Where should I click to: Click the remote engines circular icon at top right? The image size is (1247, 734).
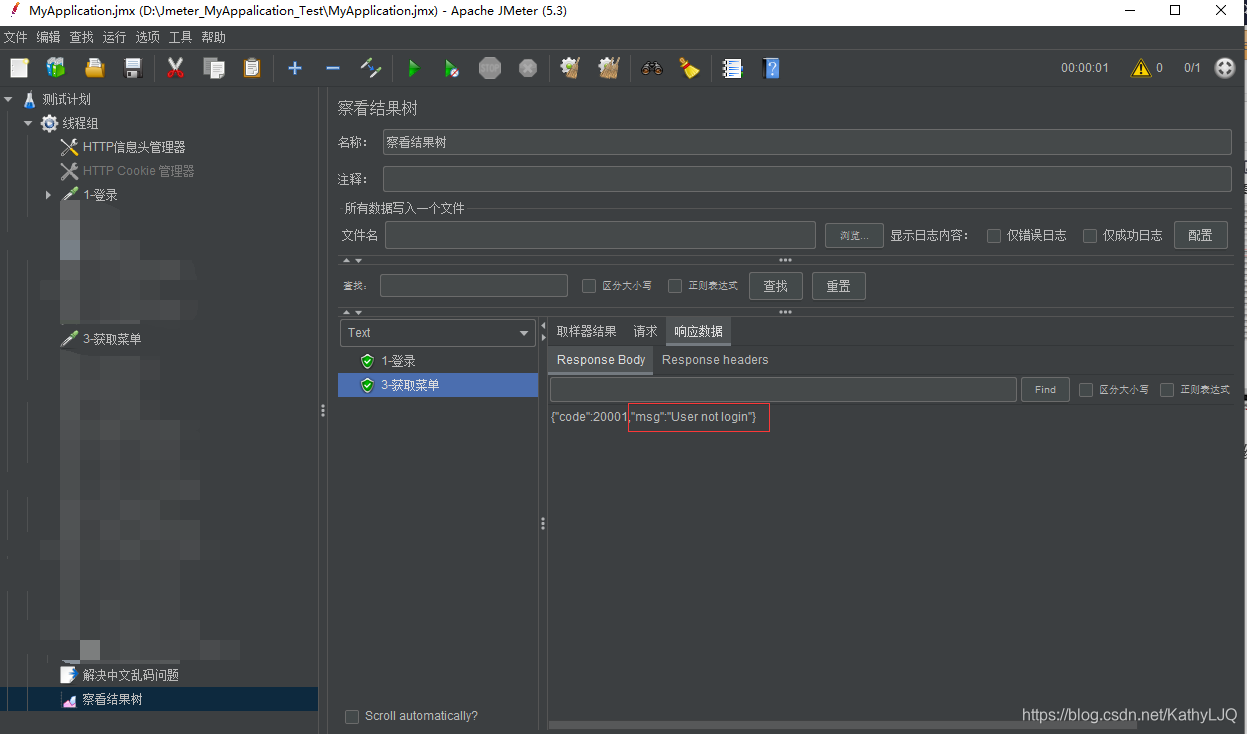pyautogui.click(x=1225, y=68)
